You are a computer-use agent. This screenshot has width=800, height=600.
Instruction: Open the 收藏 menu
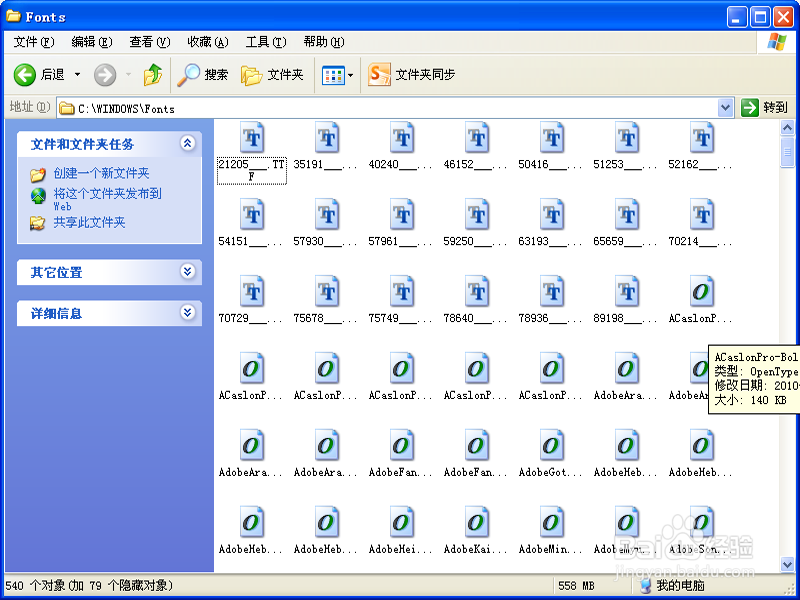point(208,42)
